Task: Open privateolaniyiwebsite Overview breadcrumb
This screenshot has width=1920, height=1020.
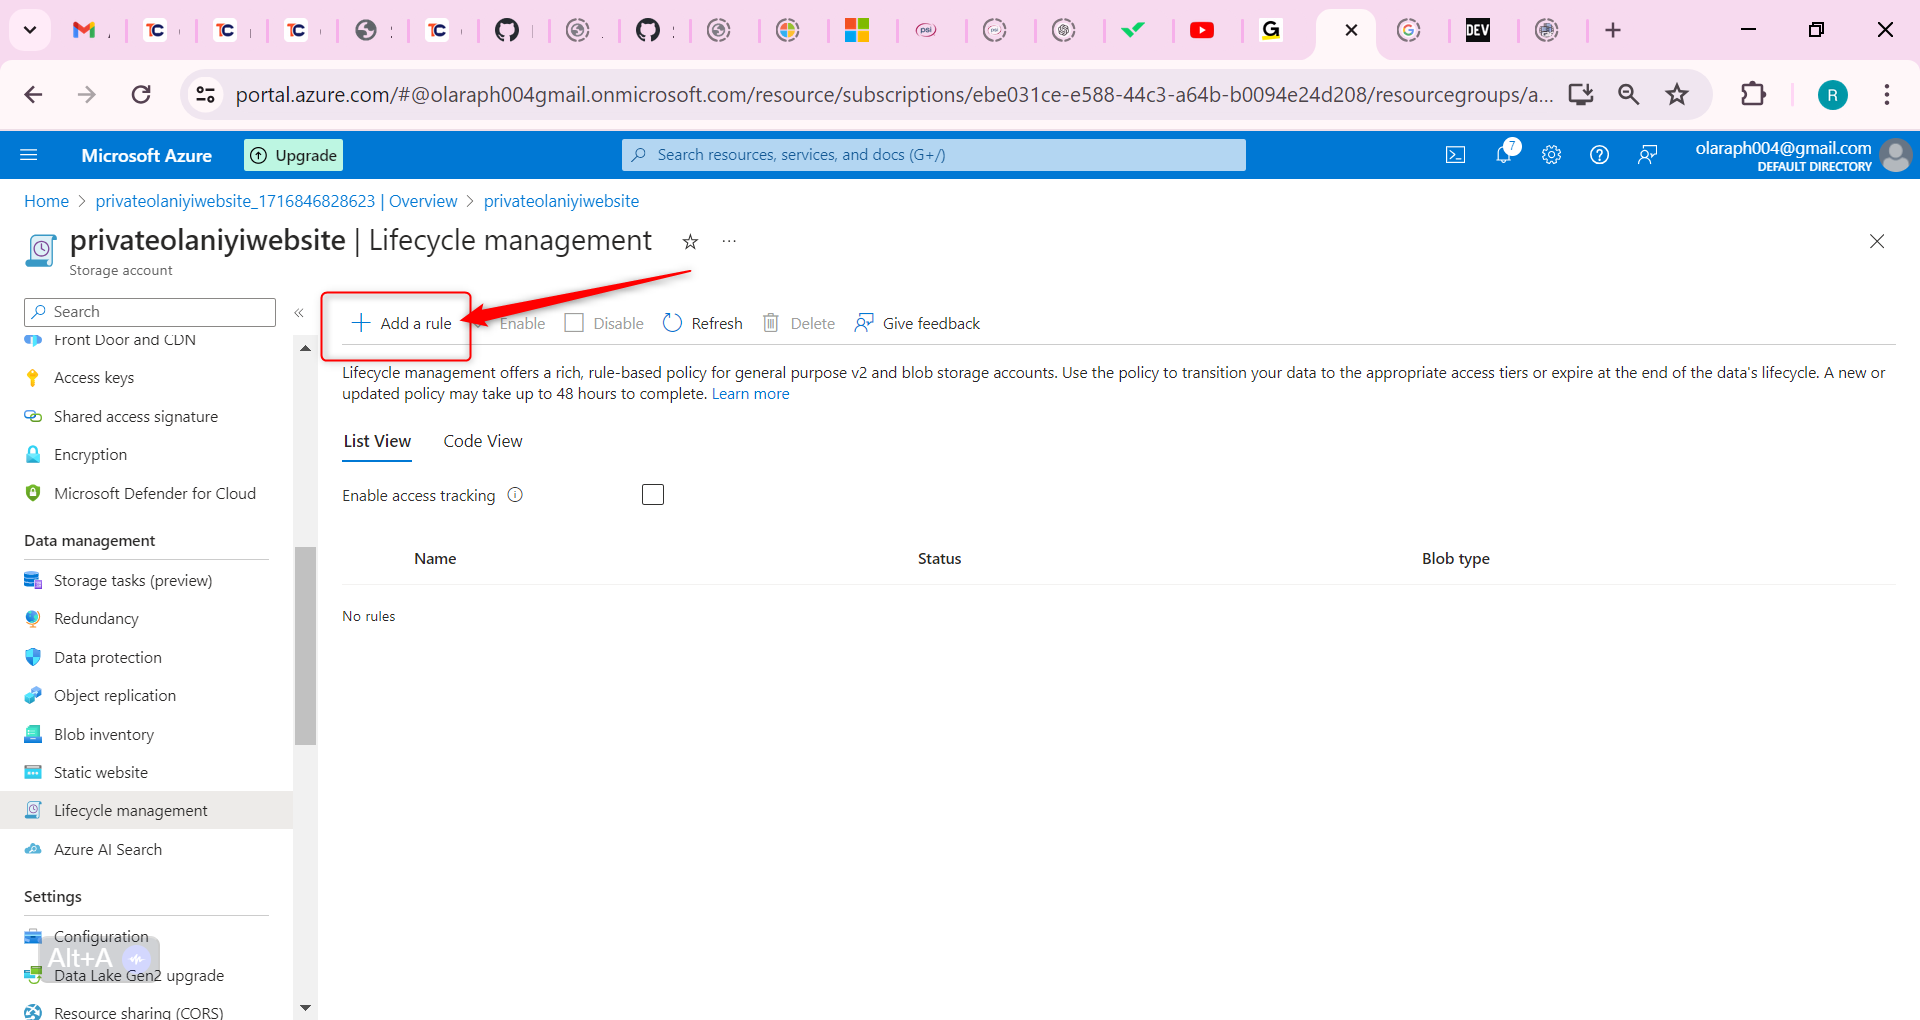Action: coord(276,201)
